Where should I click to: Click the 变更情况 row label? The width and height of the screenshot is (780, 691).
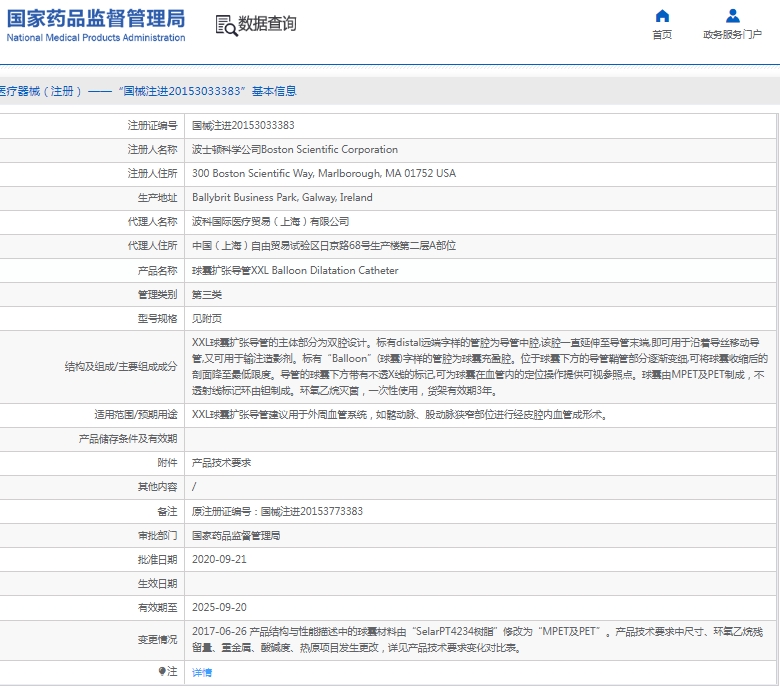[157, 639]
